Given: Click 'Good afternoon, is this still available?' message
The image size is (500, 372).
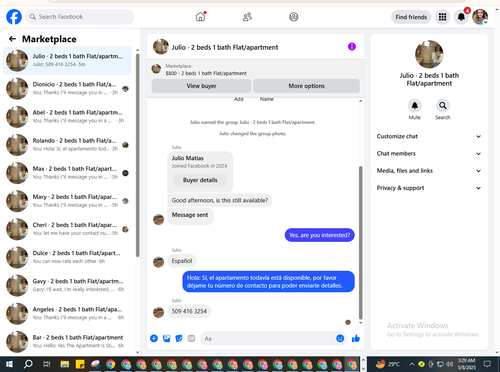Looking at the screenshot, I should click(x=219, y=200).
